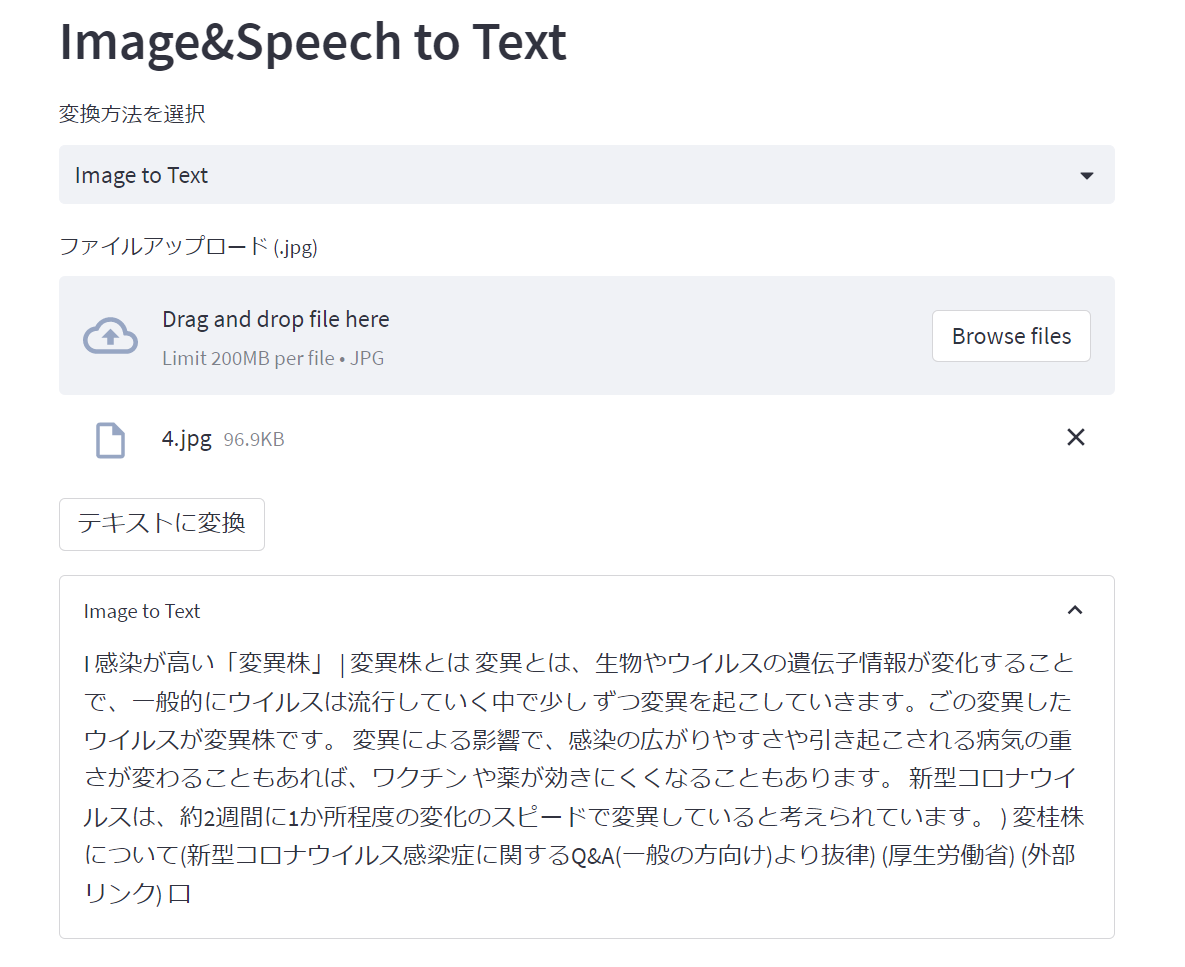The width and height of the screenshot is (1185, 967).
Task: Click the 4.jpg file name
Action: pyautogui.click(x=187, y=438)
